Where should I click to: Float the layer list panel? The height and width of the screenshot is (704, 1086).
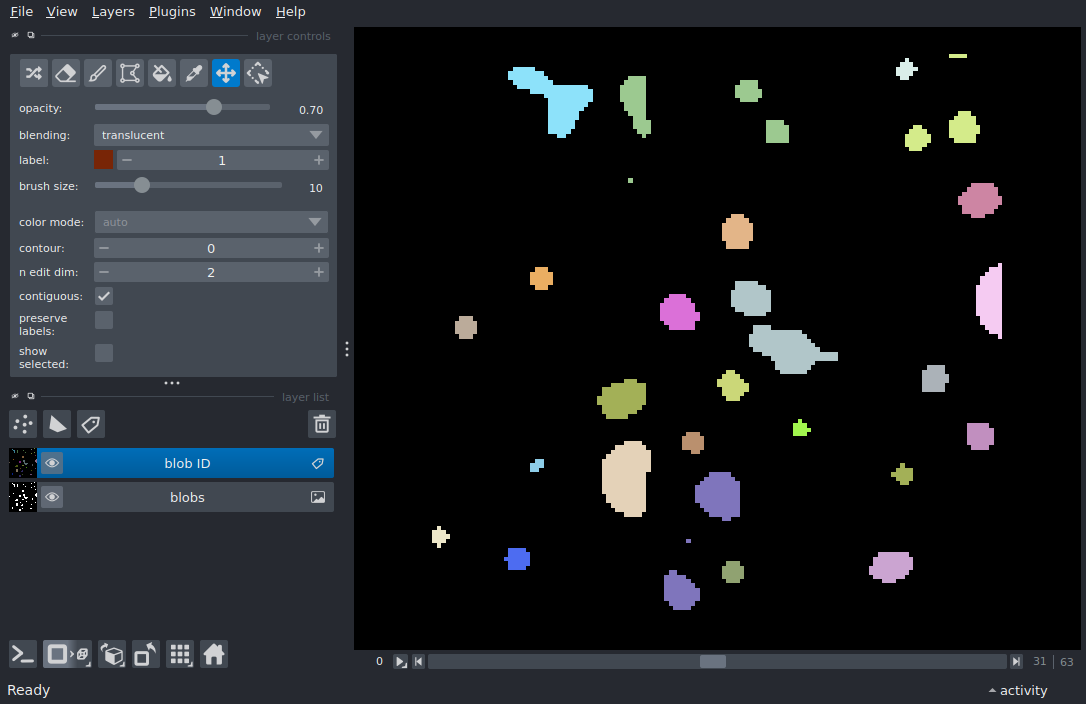click(30, 396)
